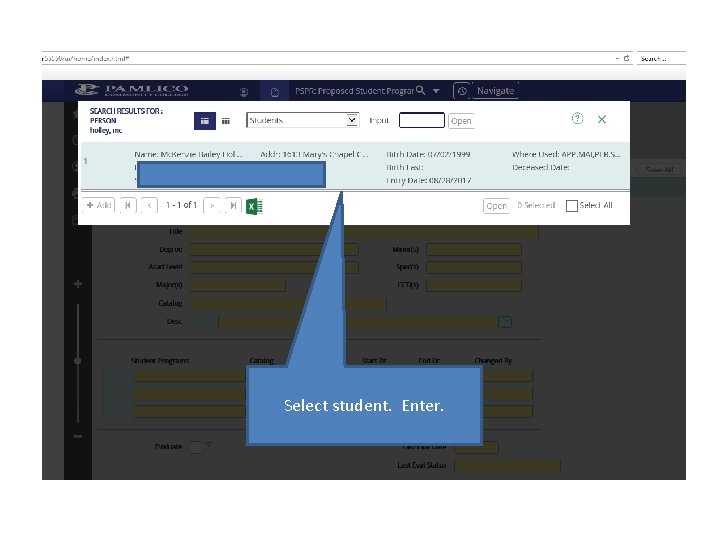720x540 pixels.
Task: Click the Add button
Action: (99, 205)
